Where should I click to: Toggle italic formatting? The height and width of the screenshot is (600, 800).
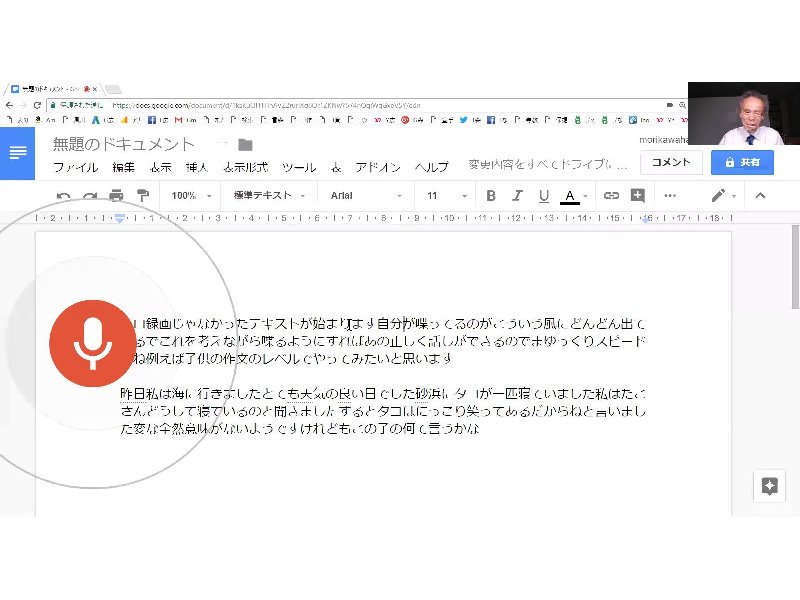(x=517, y=196)
